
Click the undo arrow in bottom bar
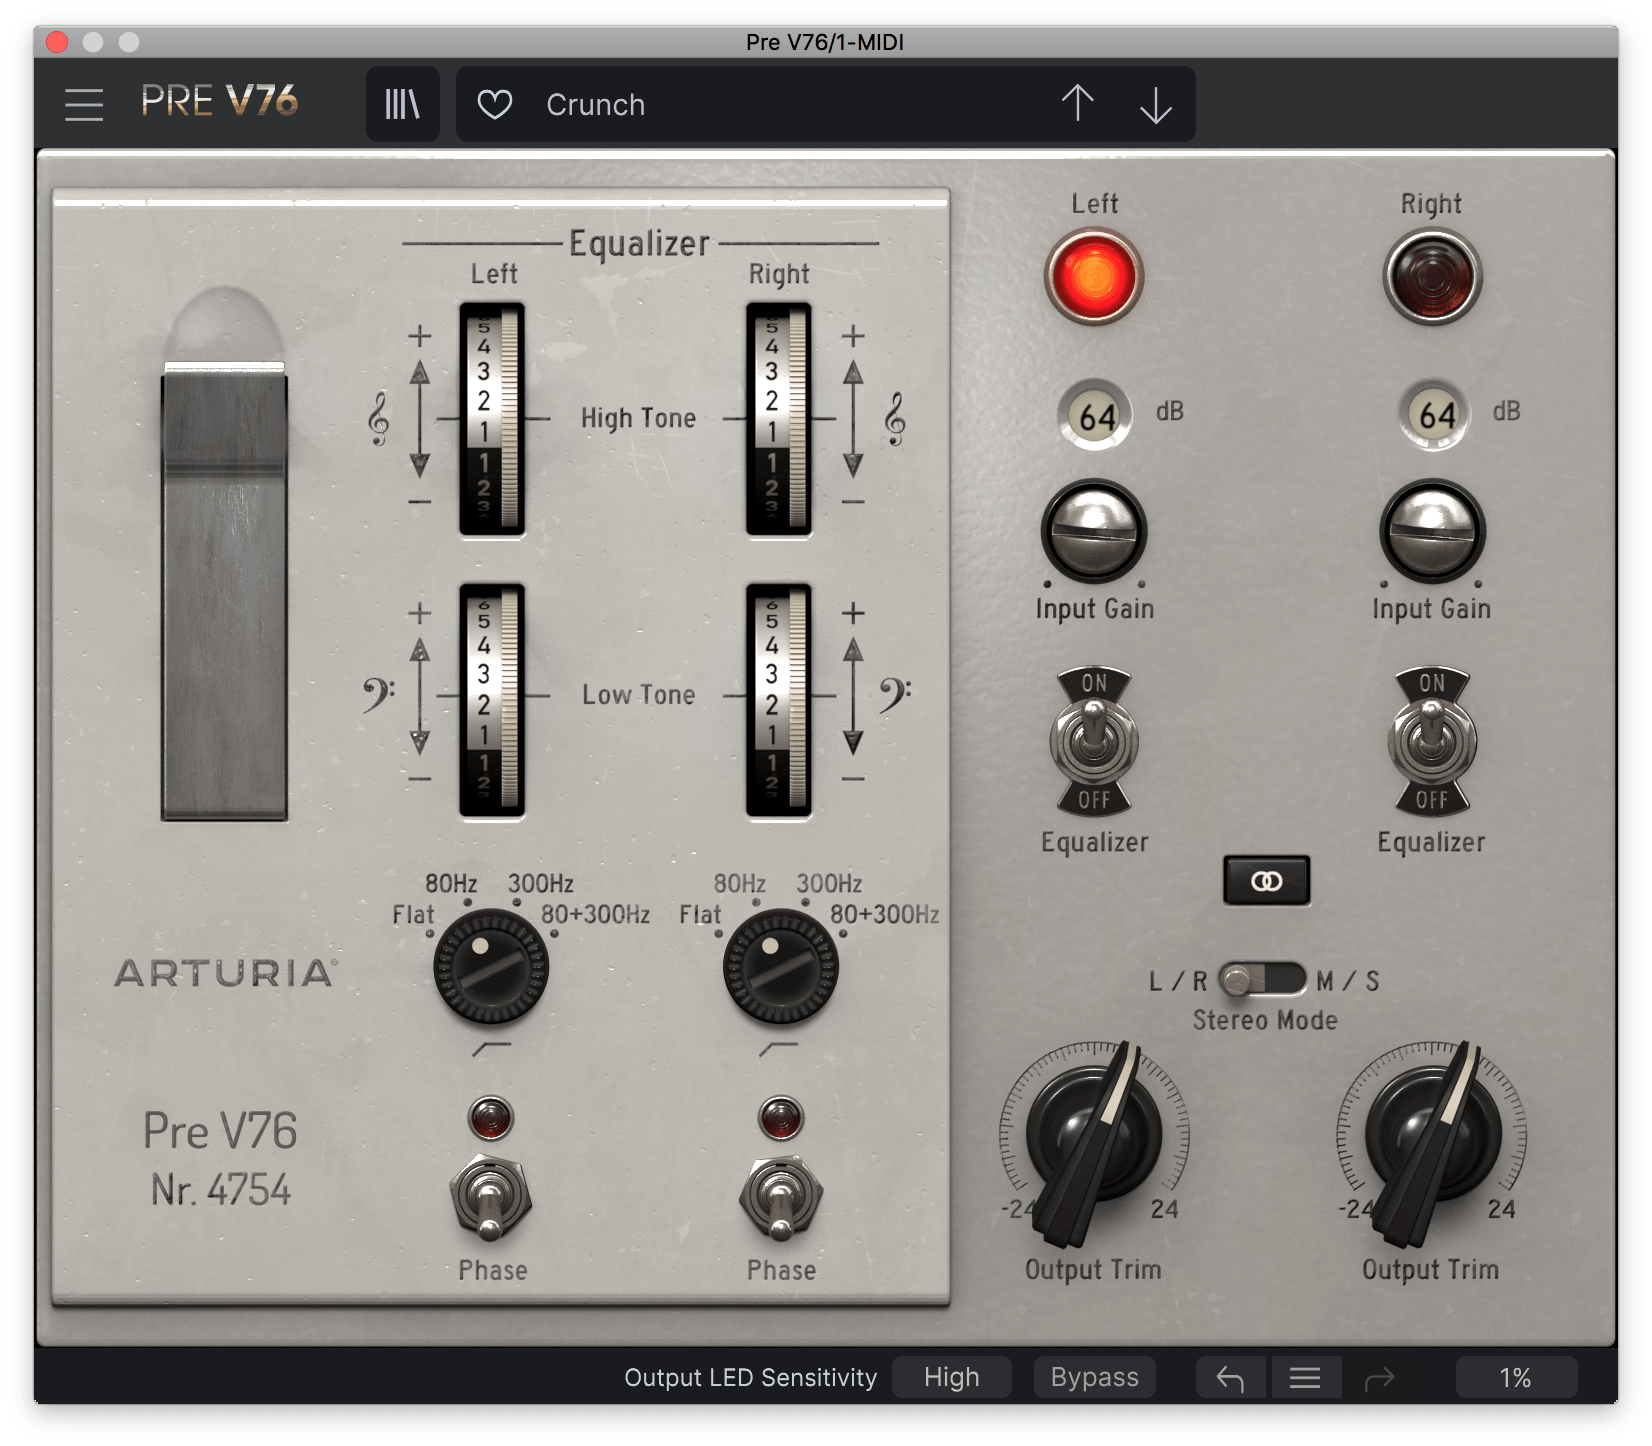[x=1230, y=1377]
